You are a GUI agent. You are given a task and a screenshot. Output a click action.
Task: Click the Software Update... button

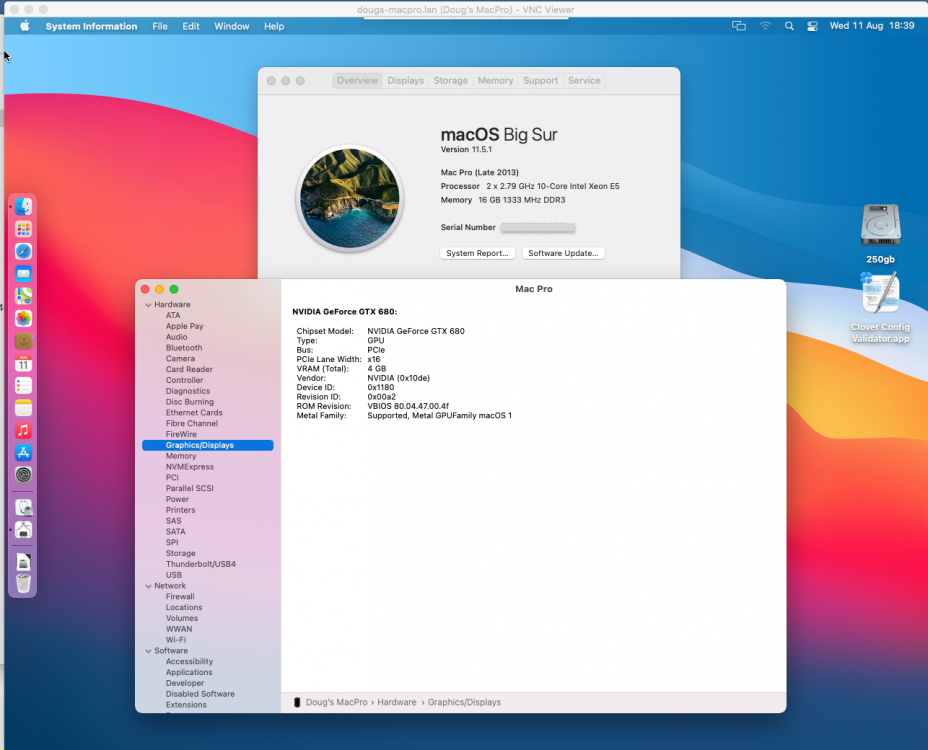(563, 253)
